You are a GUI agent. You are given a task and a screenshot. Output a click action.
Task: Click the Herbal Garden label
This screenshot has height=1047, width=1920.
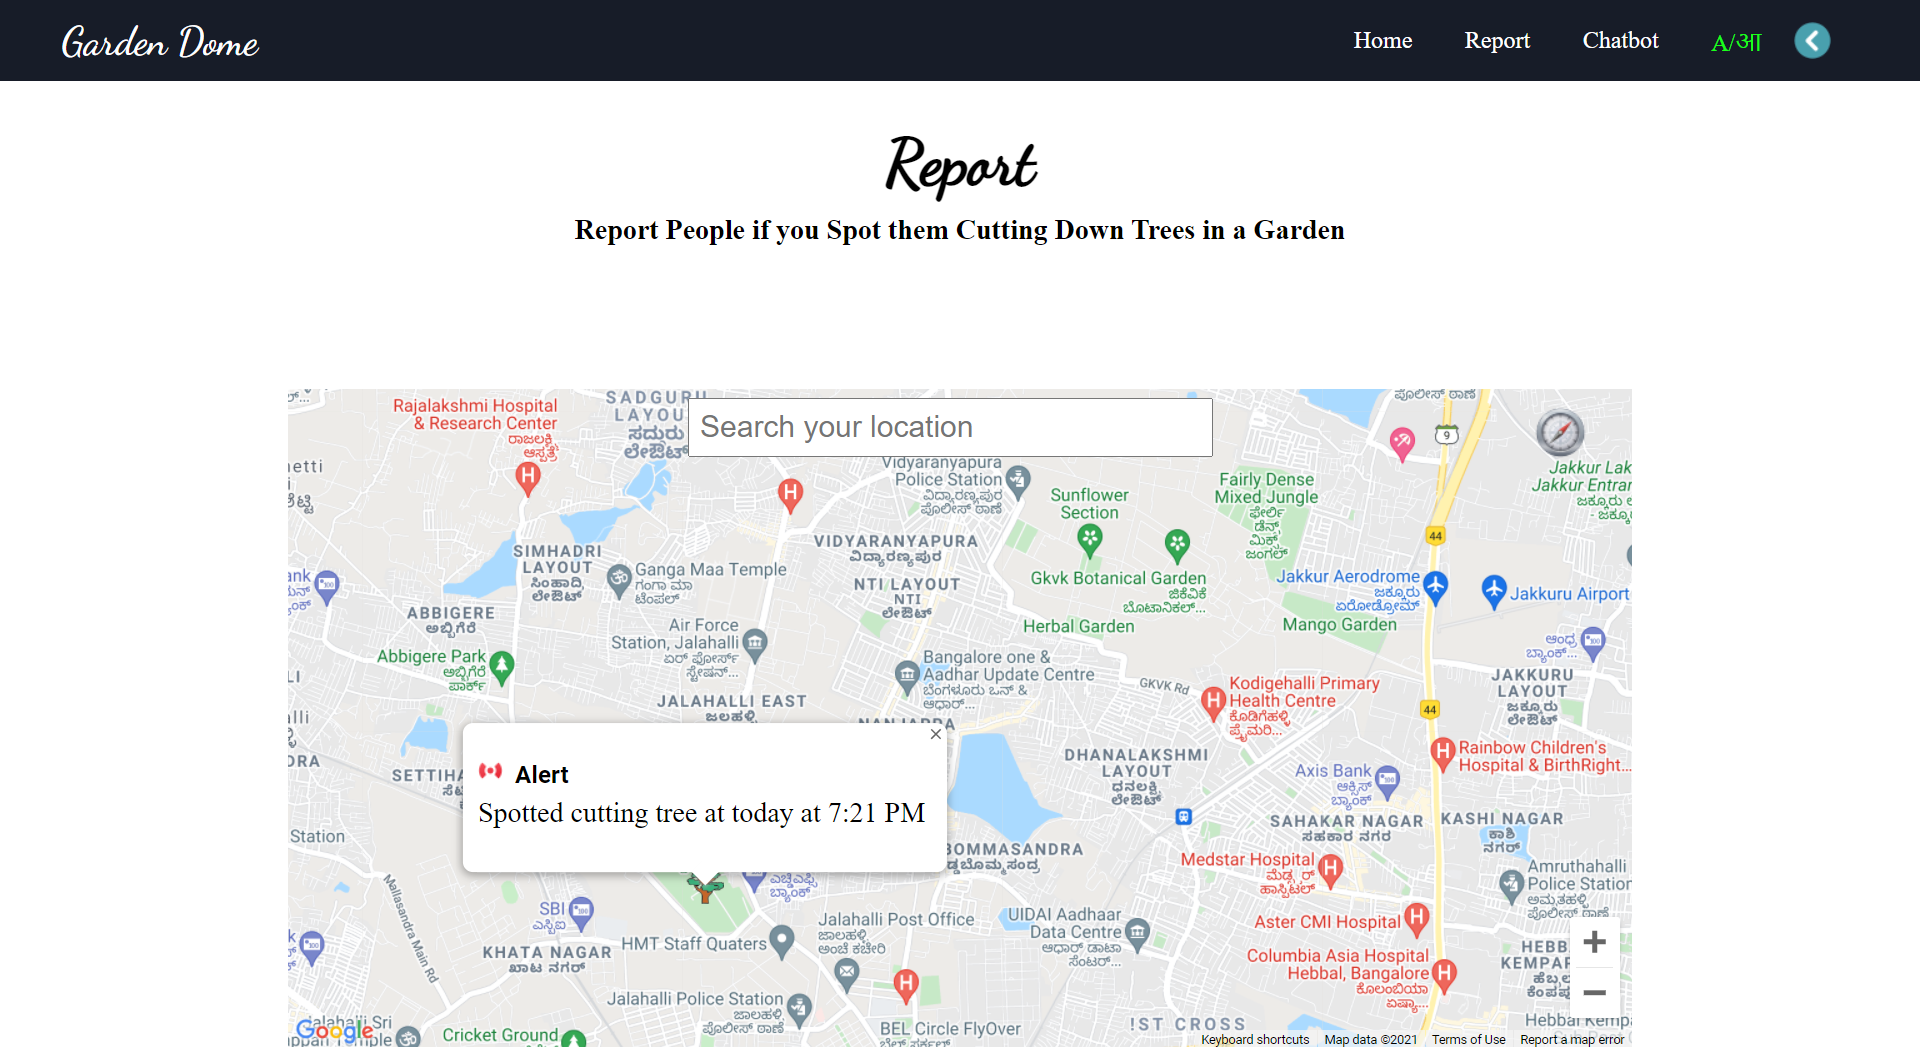(1078, 627)
